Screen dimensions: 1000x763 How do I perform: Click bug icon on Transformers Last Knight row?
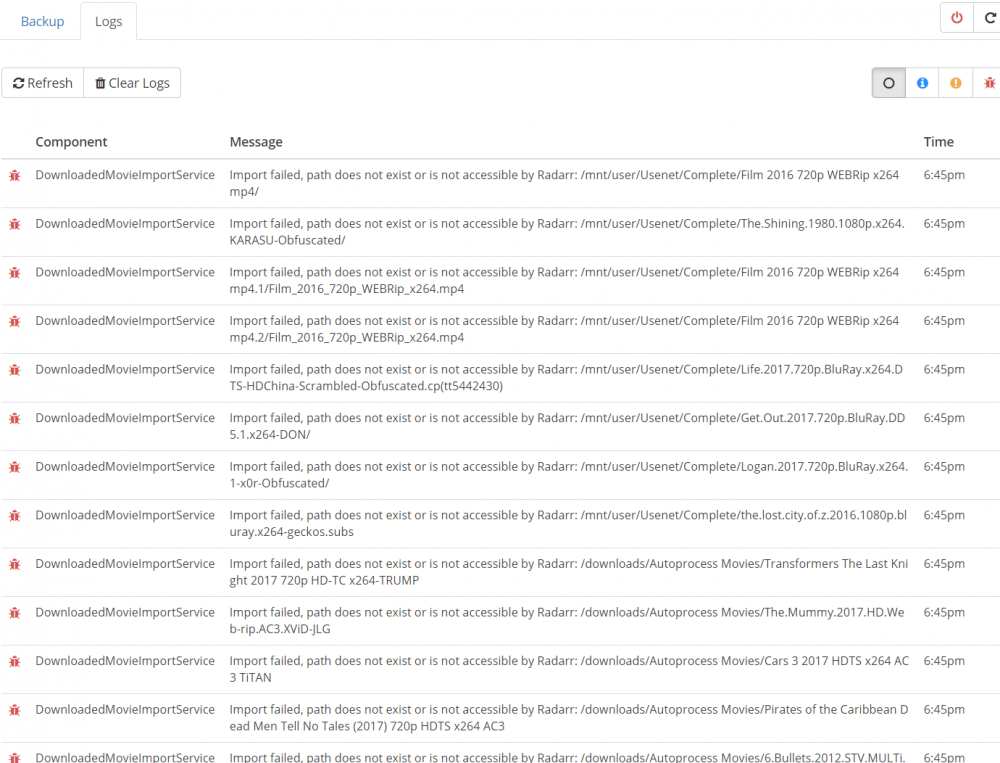pos(15,564)
